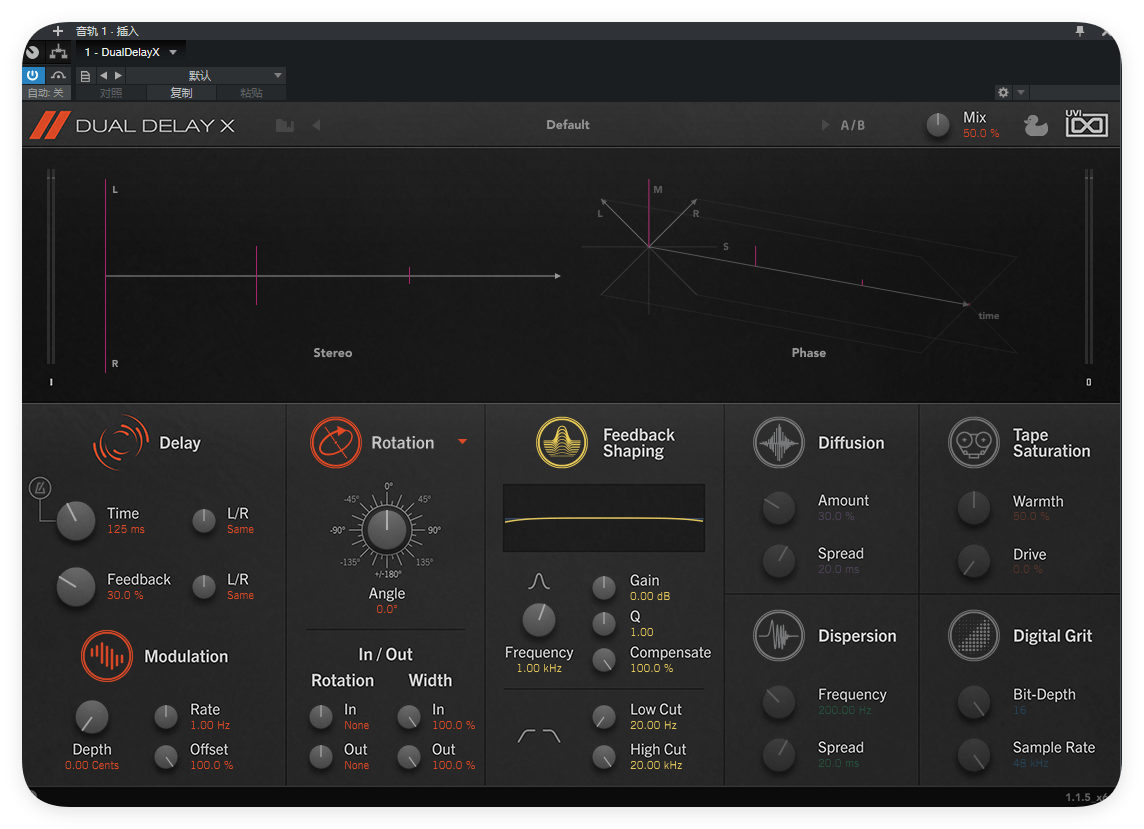Image resolution: width=1144 pixels, height=829 pixels.
Task: Click the pin window icon
Action: [x=1080, y=31]
